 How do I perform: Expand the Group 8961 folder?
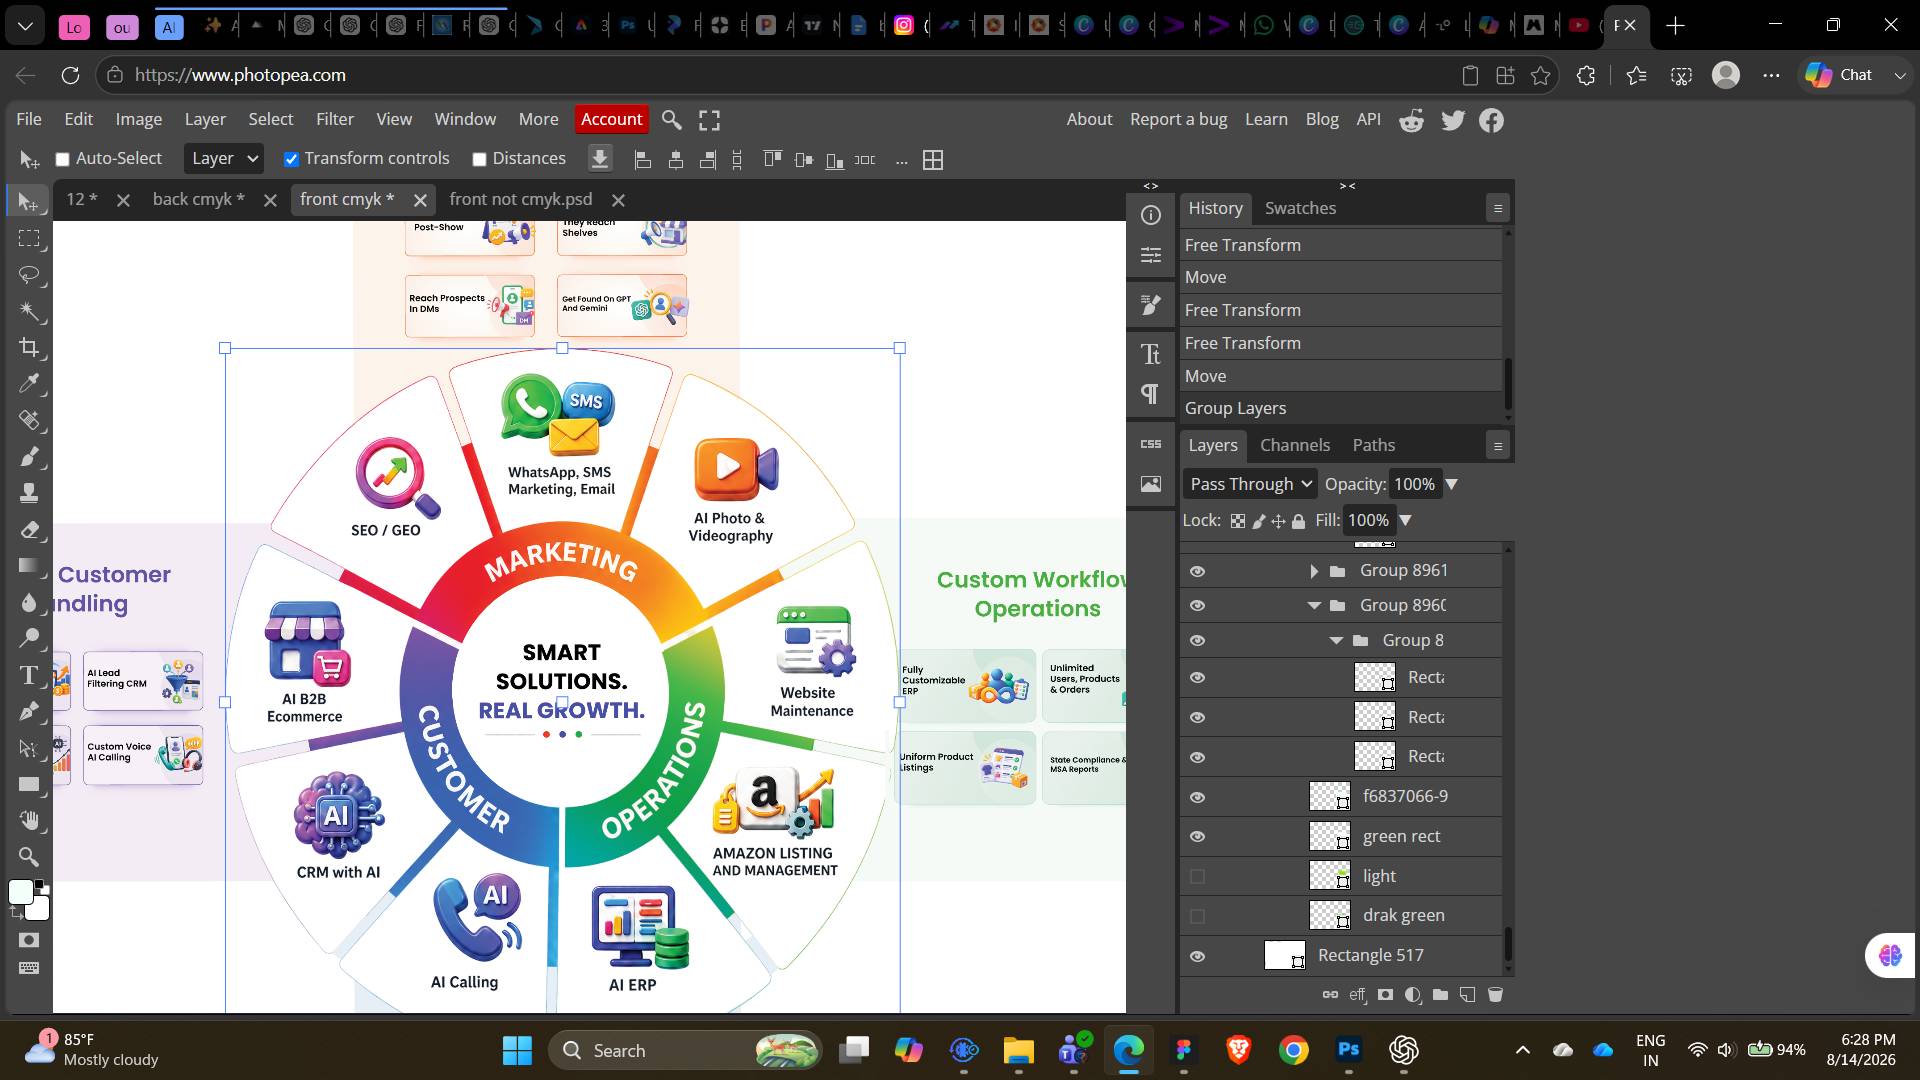[x=1314, y=571]
